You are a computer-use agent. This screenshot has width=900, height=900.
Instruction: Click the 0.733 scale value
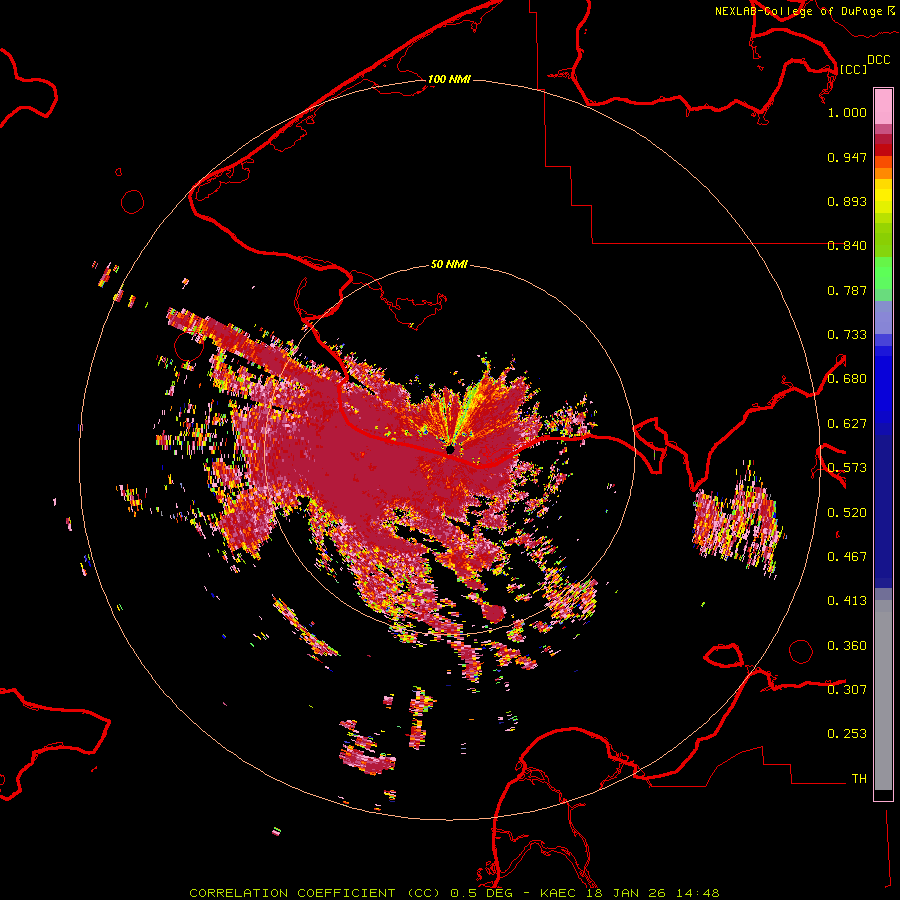tap(847, 335)
